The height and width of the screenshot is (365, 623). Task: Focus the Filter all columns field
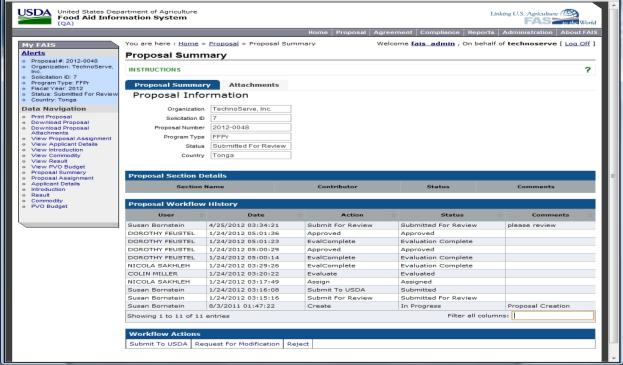(553, 316)
